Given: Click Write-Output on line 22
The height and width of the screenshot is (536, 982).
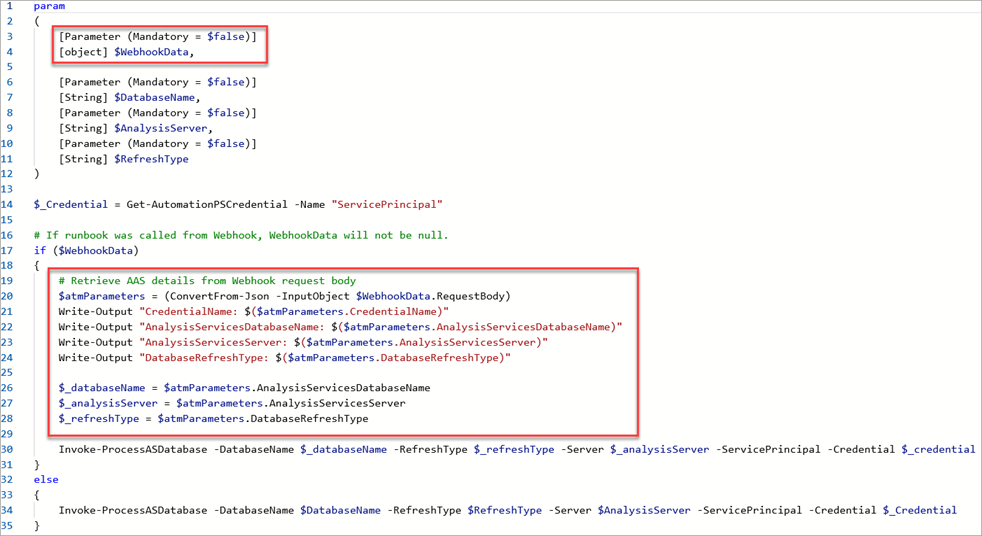Looking at the screenshot, I should (96, 327).
